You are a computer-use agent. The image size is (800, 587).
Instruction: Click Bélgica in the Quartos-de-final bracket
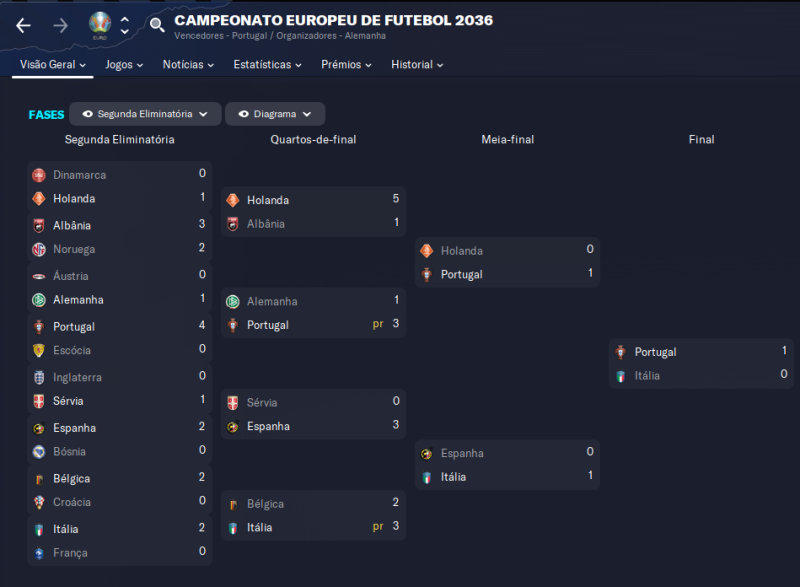pos(265,504)
